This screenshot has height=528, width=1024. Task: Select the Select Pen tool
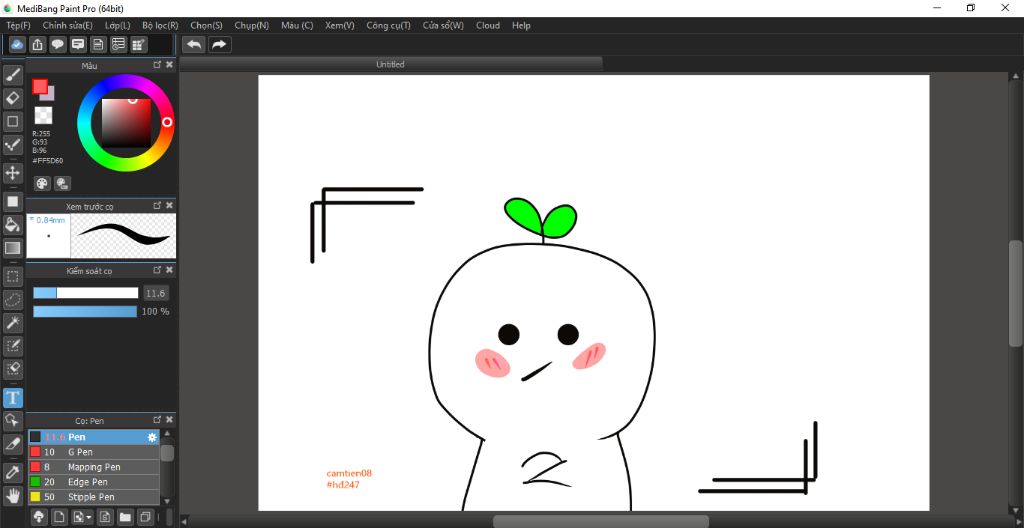pyautogui.click(x=12, y=346)
